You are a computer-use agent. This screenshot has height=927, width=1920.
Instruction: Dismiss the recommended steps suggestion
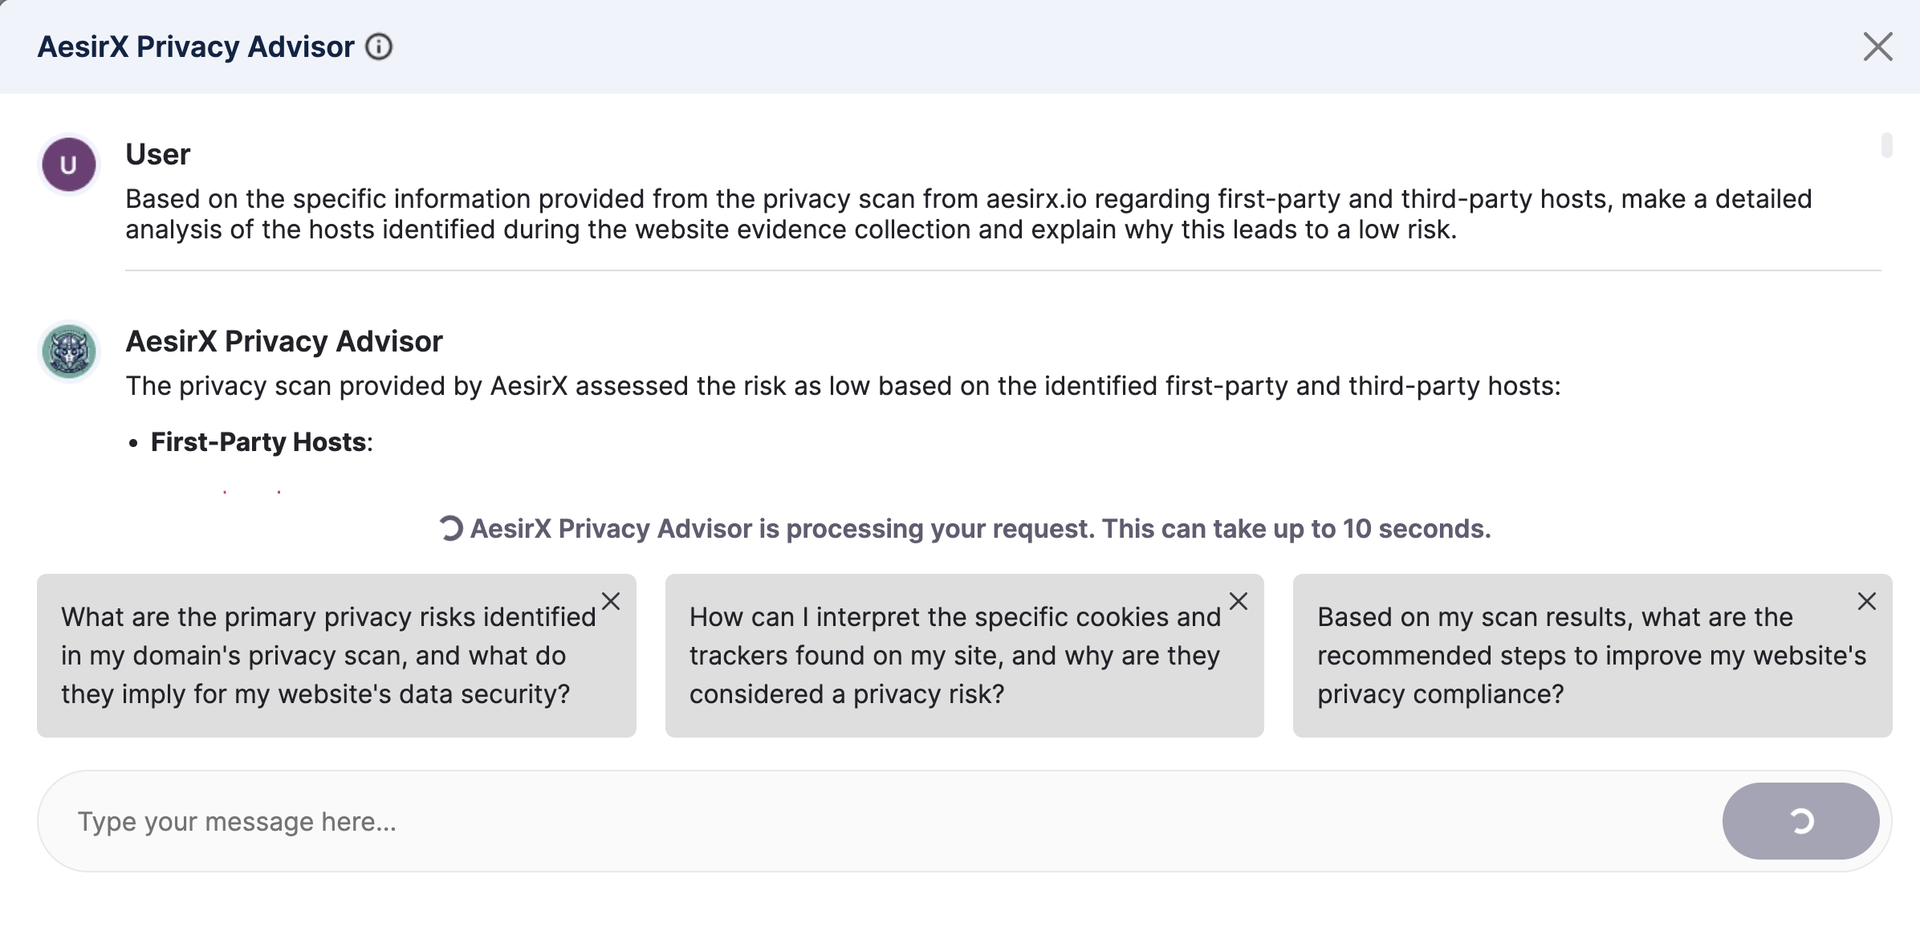[1866, 601]
